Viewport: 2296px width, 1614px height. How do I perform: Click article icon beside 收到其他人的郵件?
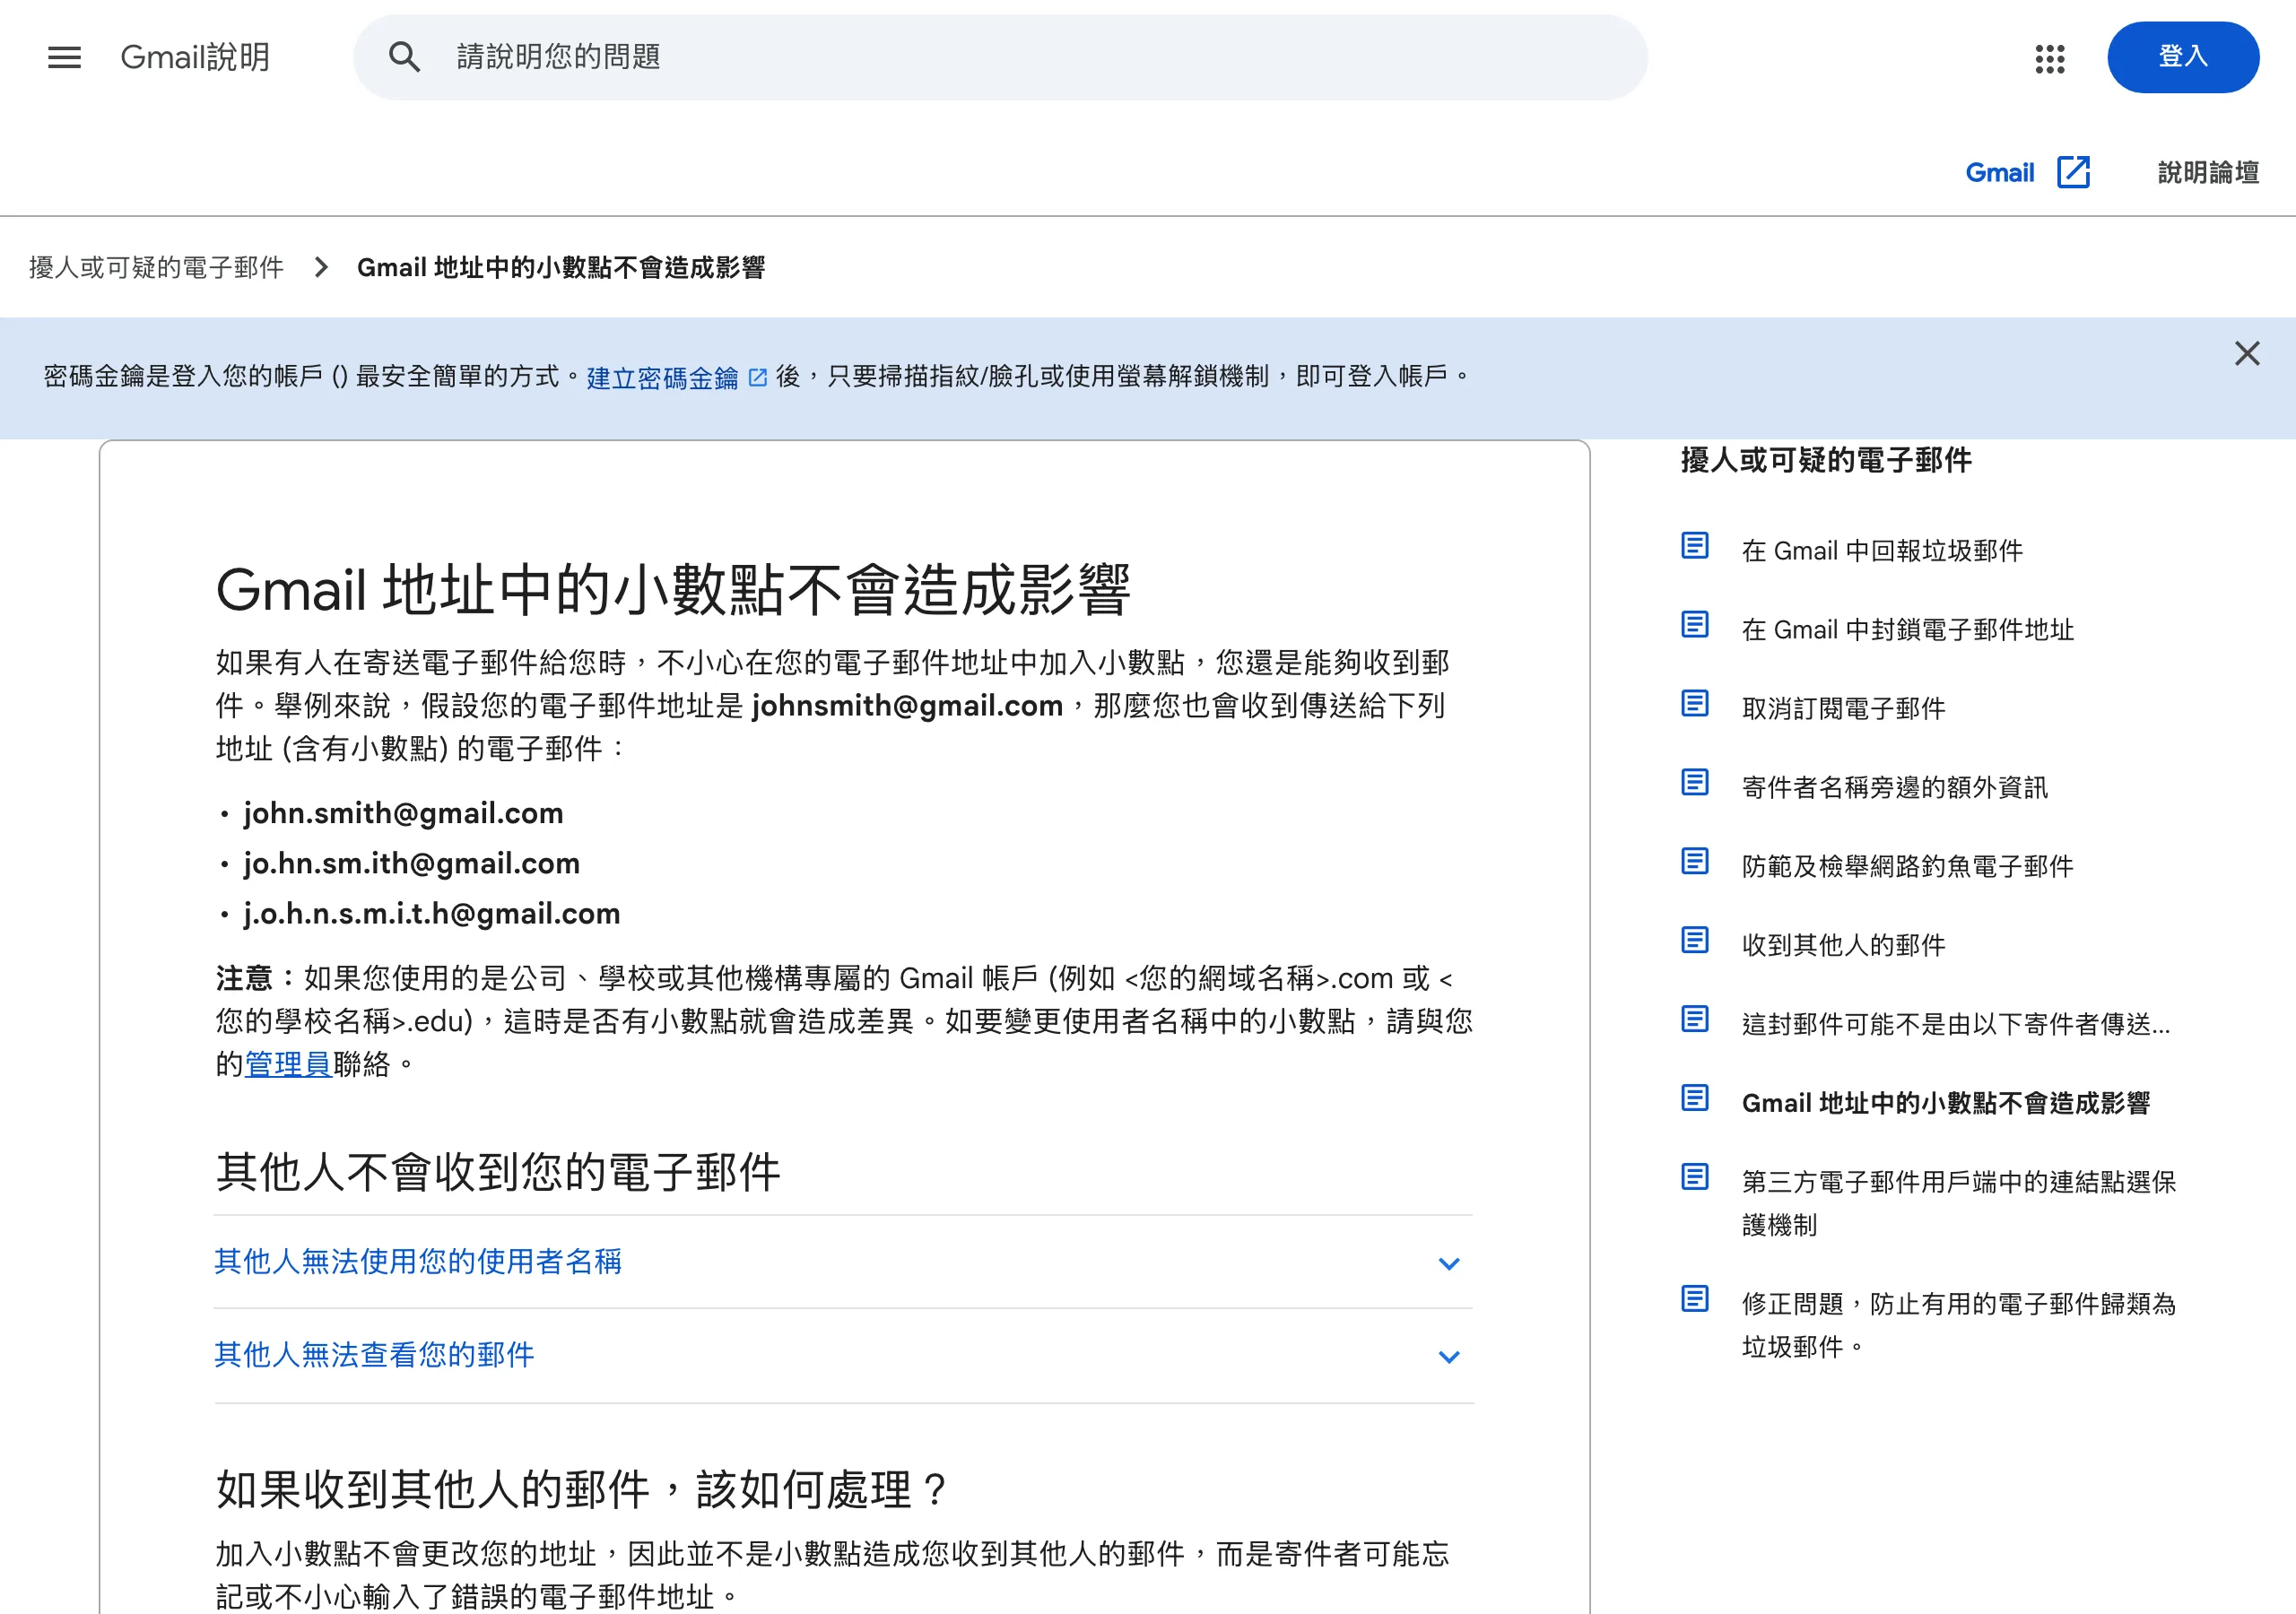[x=1694, y=941]
